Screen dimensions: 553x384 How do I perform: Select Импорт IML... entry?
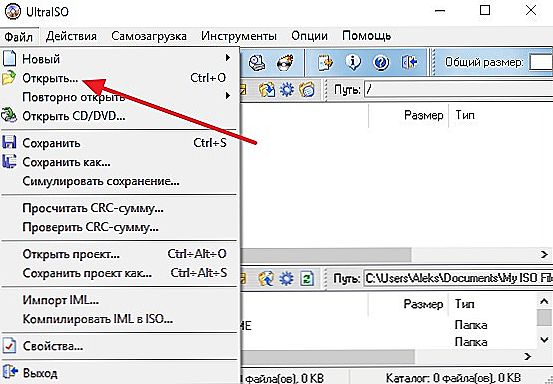tap(119, 300)
